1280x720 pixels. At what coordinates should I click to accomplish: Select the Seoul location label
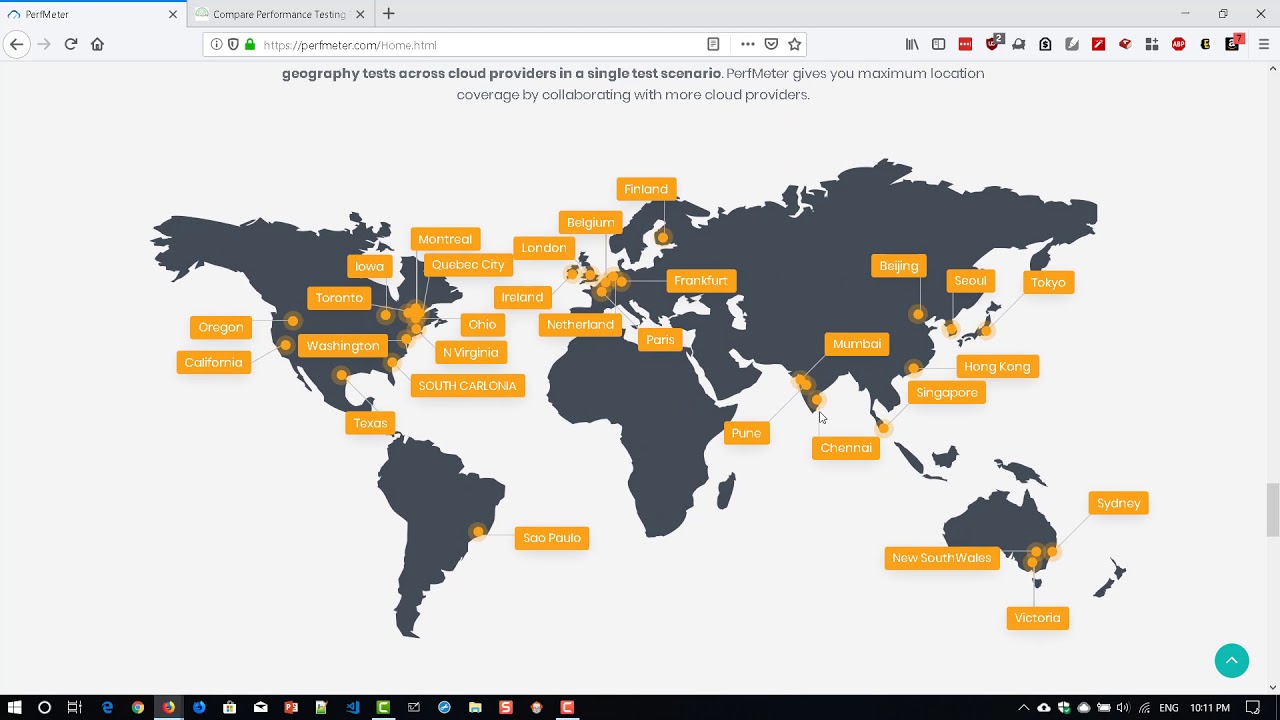pos(970,281)
